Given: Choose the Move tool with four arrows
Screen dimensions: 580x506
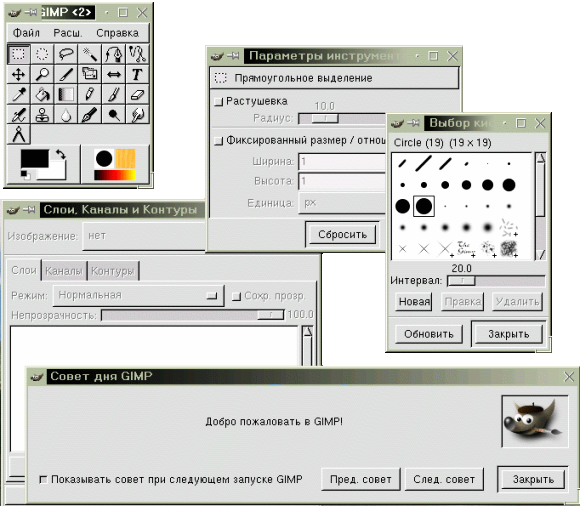Looking at the screenshot, I should point(18,74).
